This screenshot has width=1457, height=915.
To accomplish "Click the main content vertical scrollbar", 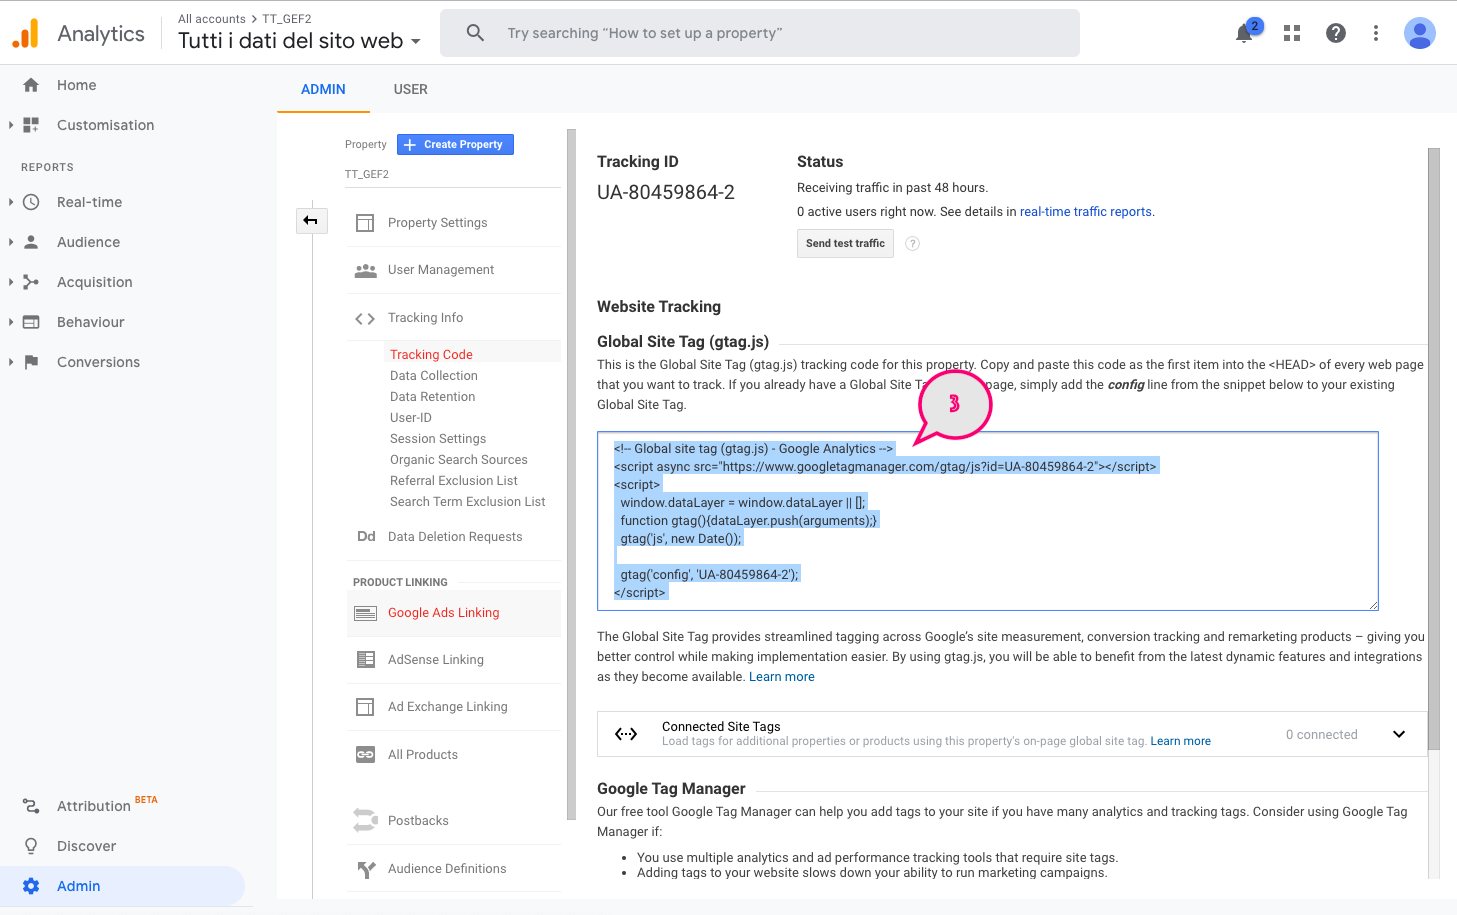I will 1434,450.
